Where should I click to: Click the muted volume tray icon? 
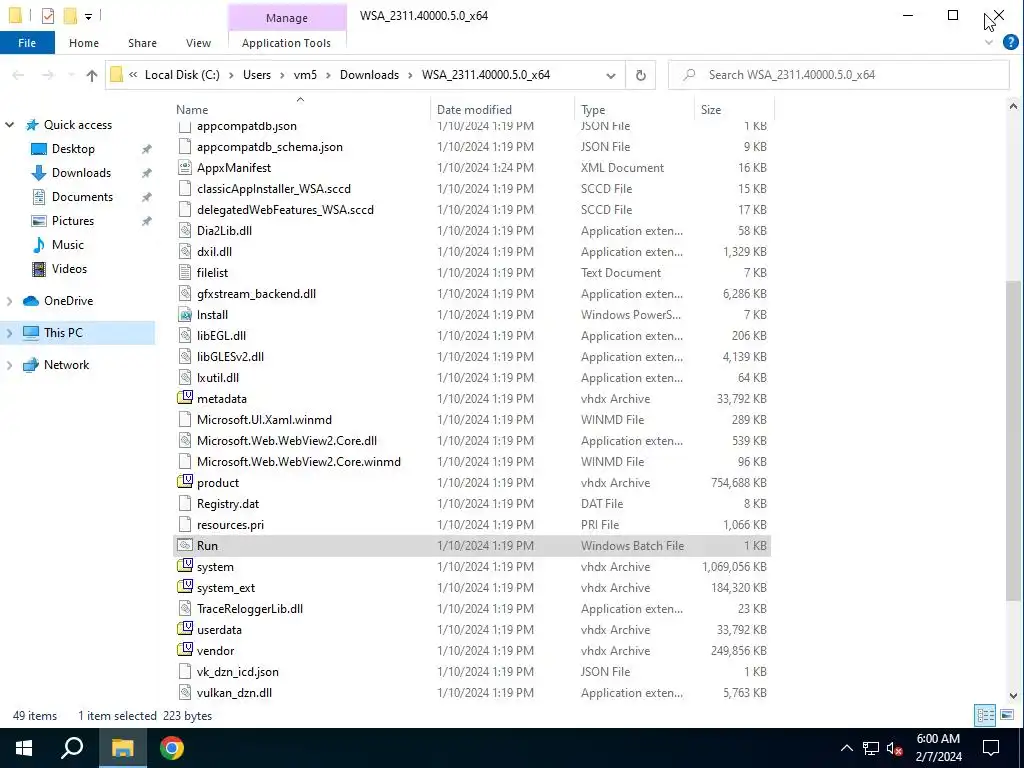point(894,748)
